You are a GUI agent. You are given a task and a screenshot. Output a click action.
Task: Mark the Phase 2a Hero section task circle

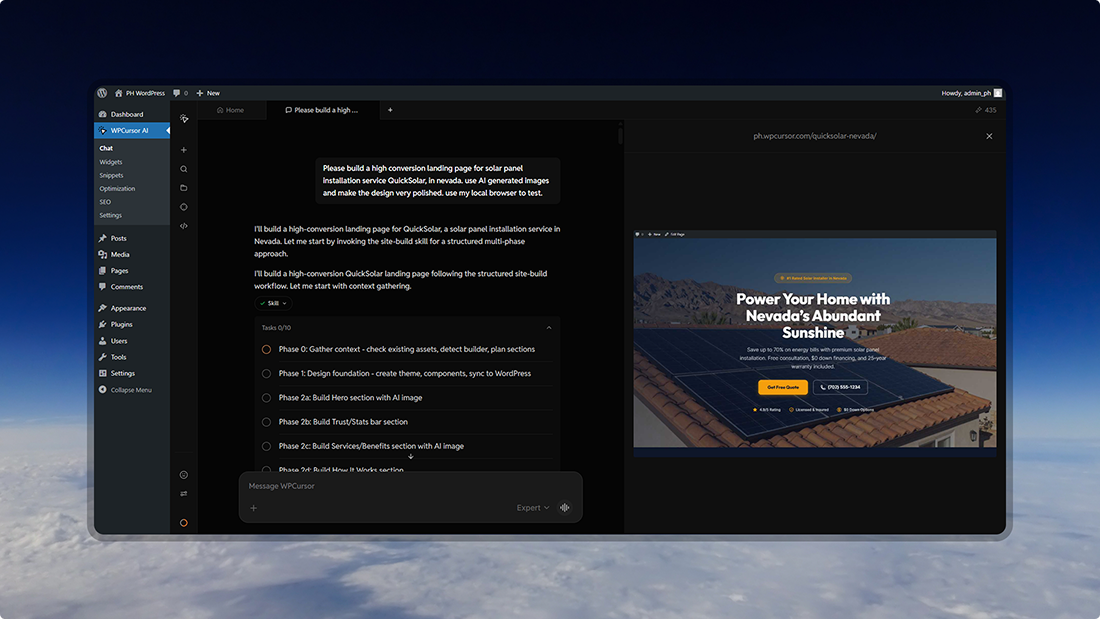tap(266, 397)
